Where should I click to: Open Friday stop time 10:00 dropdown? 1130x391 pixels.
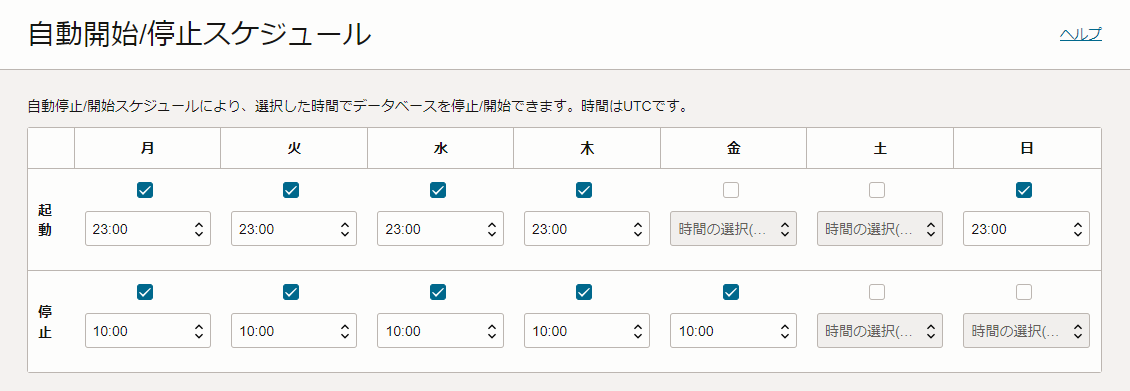(x=734, y=331)
